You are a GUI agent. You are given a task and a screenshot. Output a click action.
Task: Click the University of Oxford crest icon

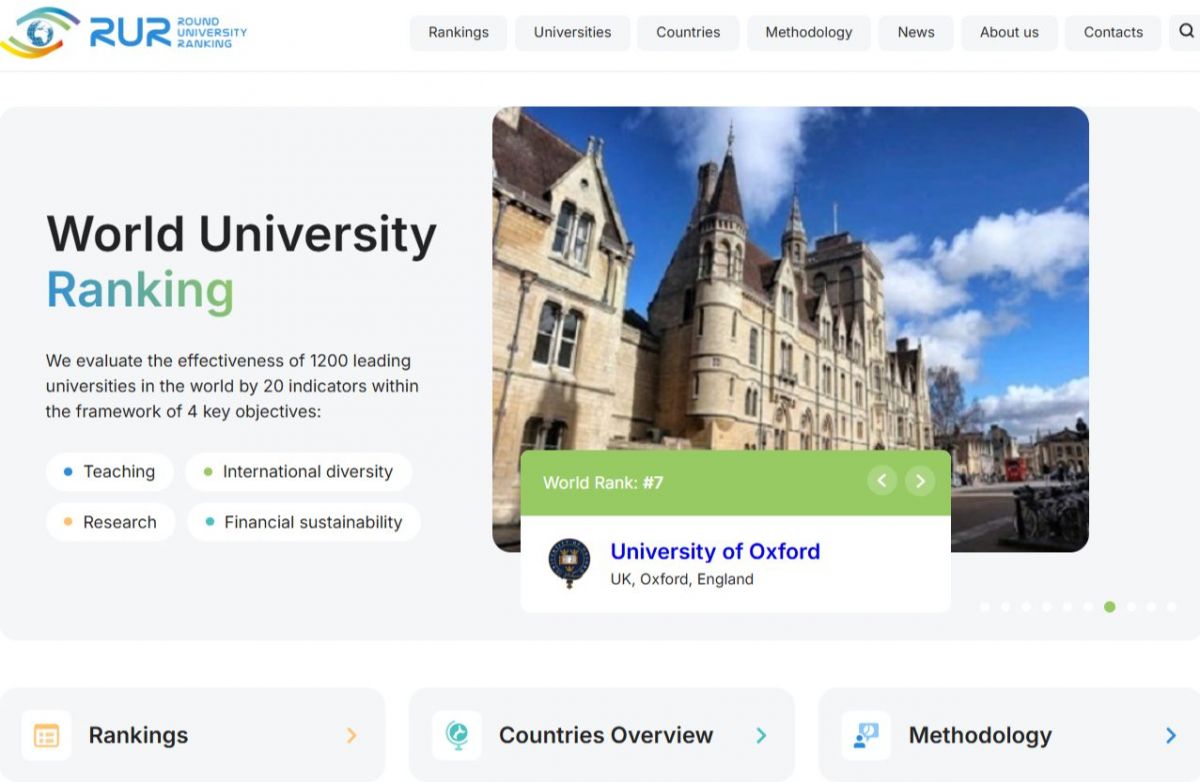[x=569, y=563]
